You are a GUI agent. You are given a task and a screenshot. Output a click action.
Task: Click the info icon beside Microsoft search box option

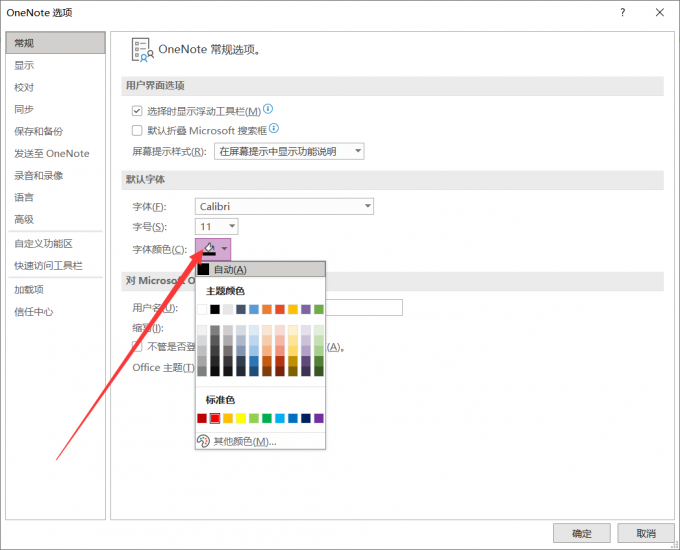[x=274, y=128]
